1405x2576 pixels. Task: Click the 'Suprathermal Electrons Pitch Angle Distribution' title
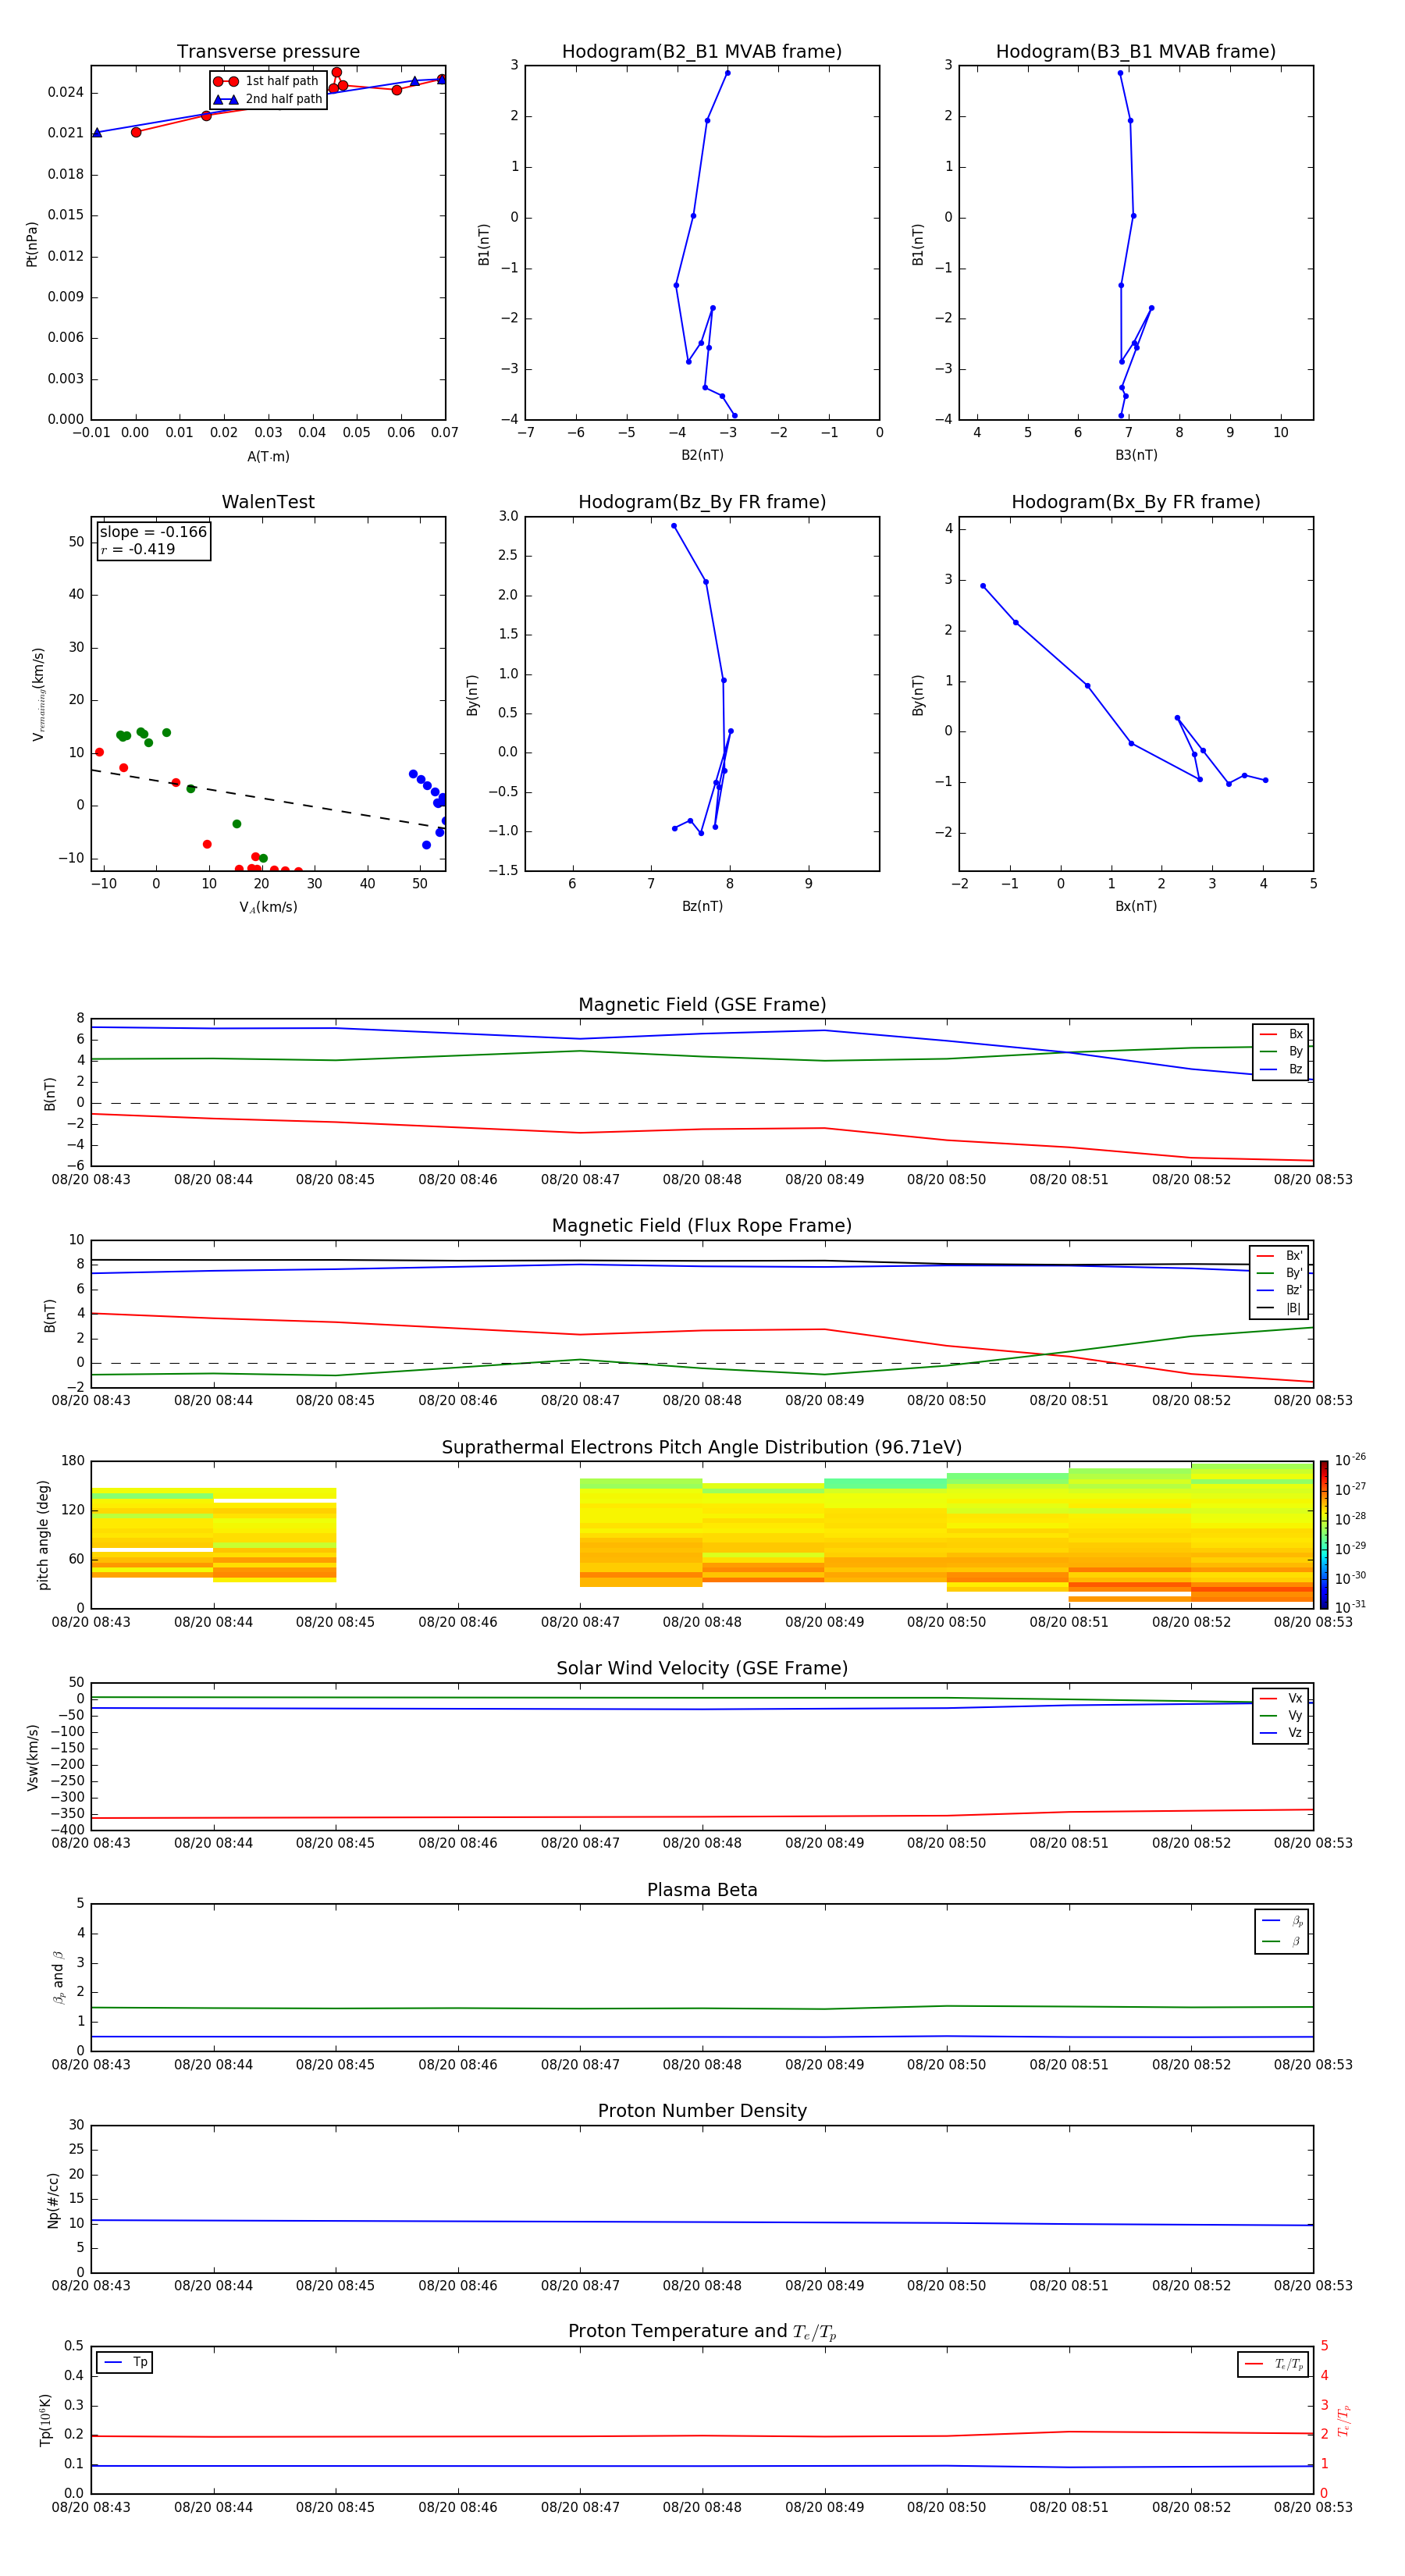[x=702, y=1448]
